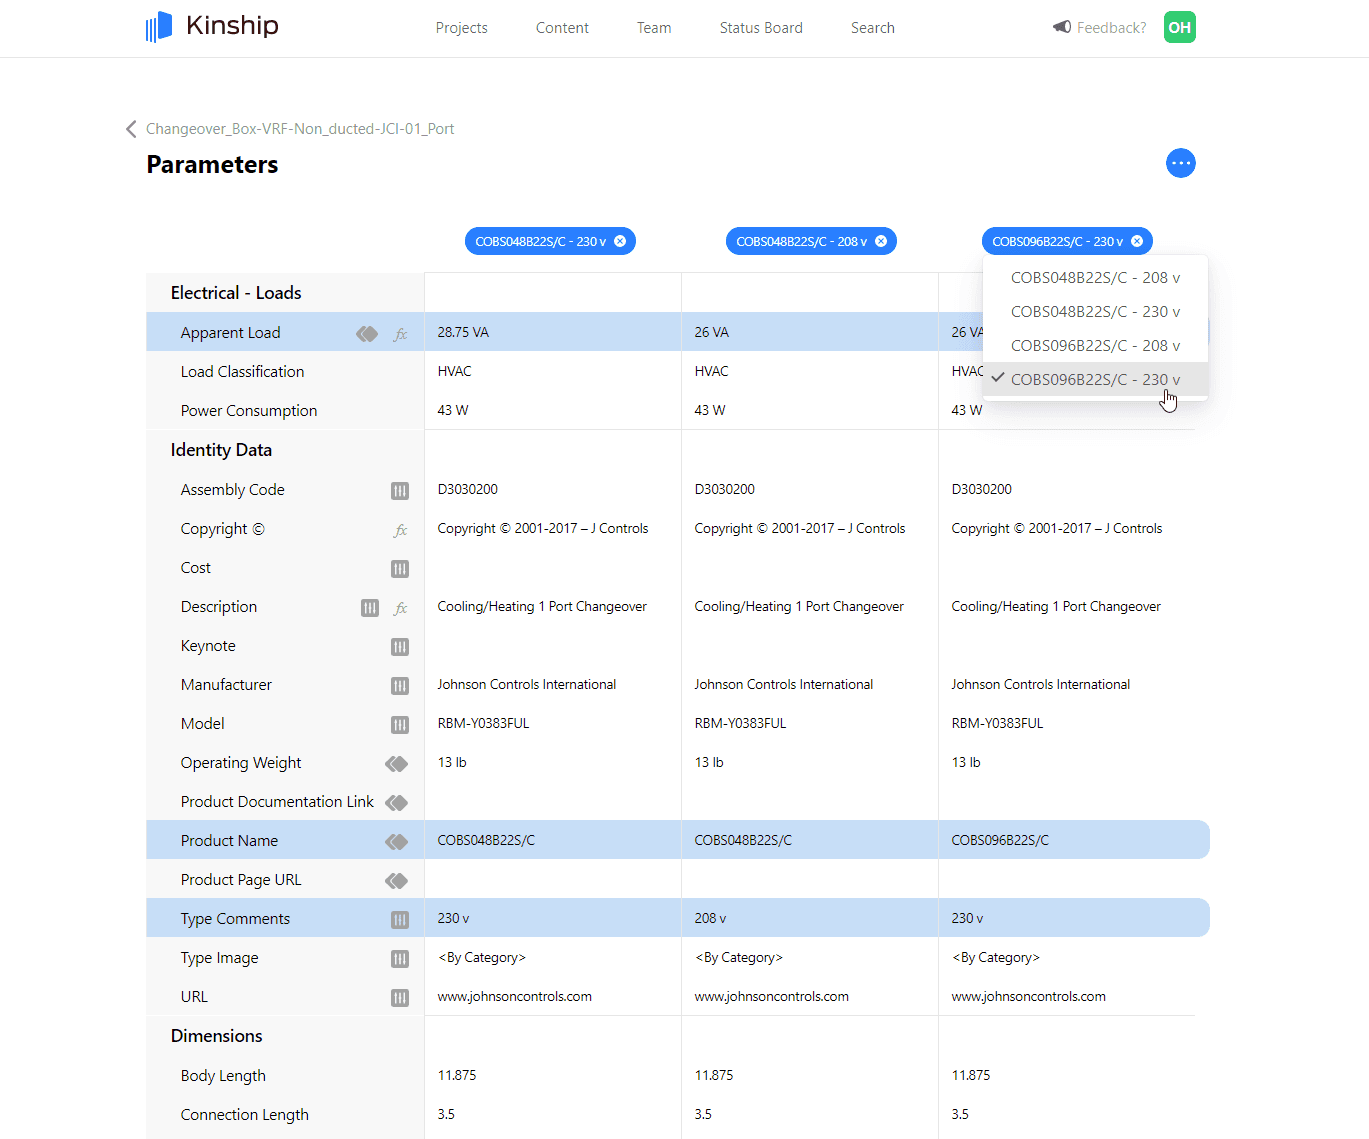1369x1139 pixels.
Task: Remove the COBS048B22S/C - 208 v pill
Action: (x=881, y=241)
